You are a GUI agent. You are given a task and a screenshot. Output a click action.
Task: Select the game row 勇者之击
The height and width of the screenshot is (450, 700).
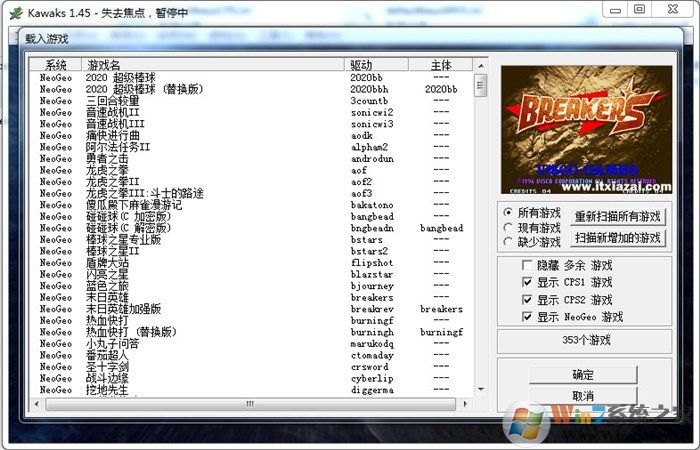click(250, 159)
